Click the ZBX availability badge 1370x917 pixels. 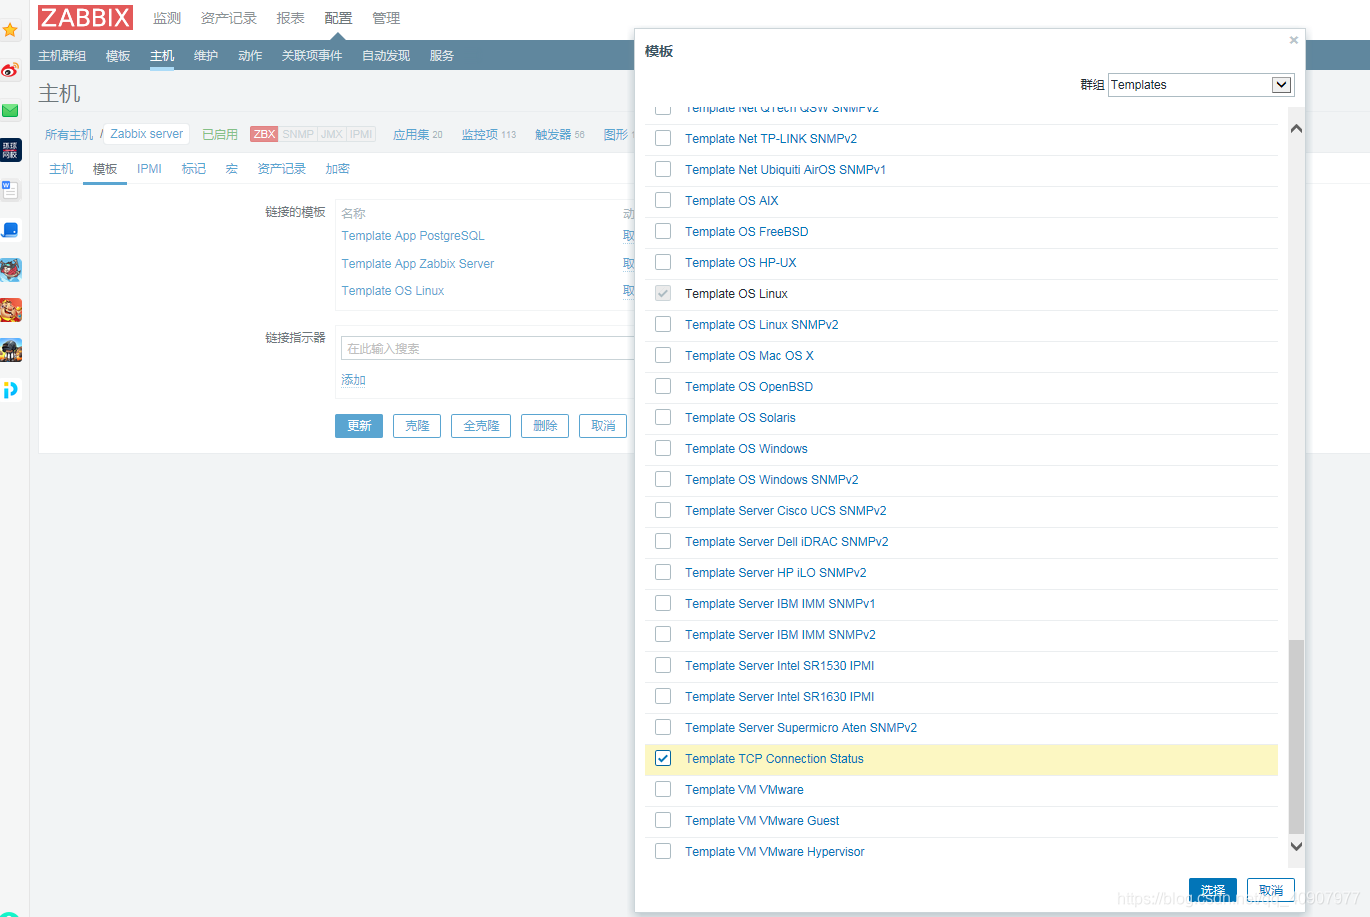coord(264,134)
